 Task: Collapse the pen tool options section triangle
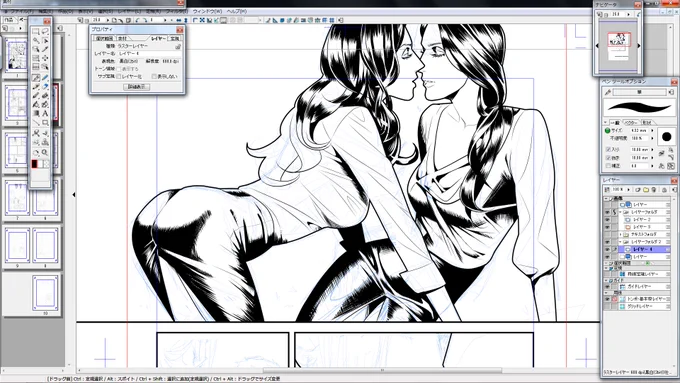[606, 122]
